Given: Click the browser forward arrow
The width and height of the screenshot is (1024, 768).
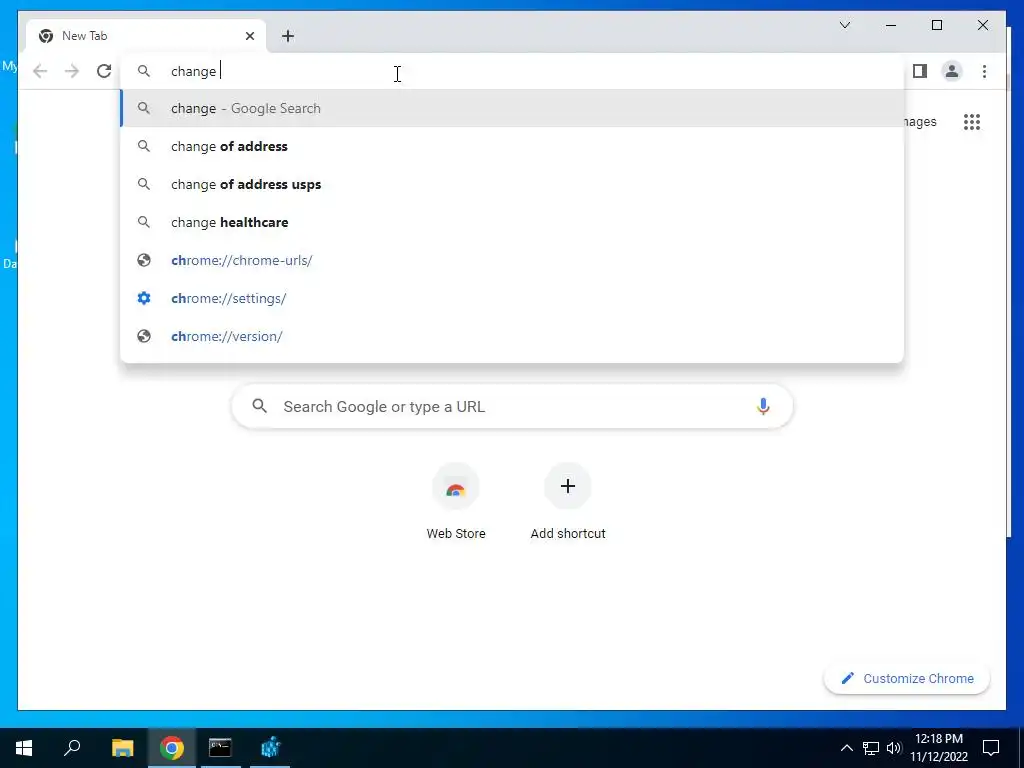Looking at the screenshot, I should point(72,71).
